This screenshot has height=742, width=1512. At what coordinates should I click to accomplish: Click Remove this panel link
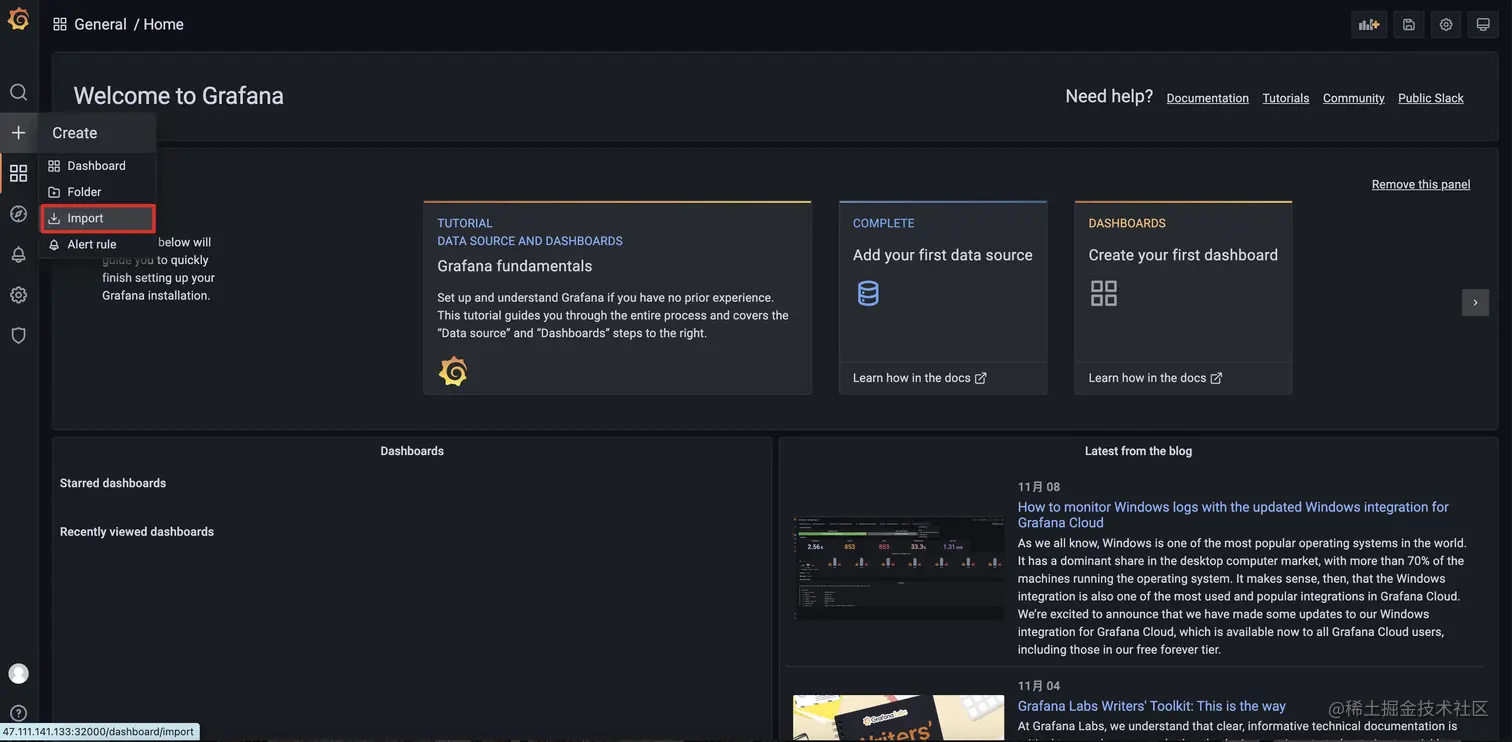click(1421, 184)
